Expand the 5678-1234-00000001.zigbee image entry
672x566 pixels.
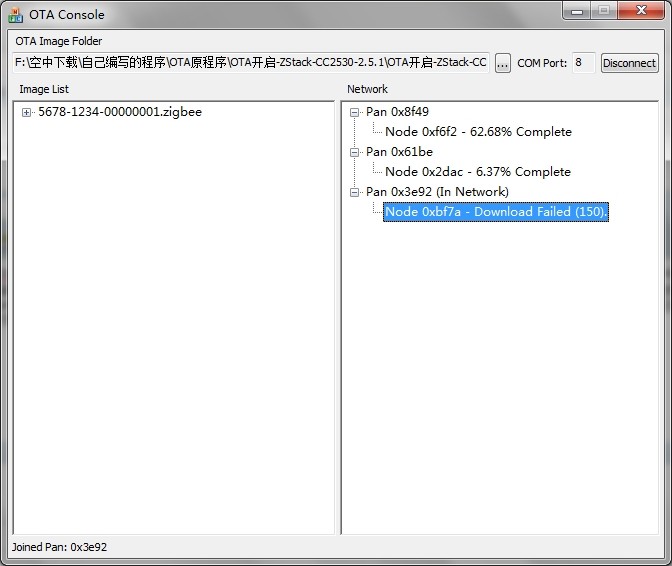click(x=26, y=113)
